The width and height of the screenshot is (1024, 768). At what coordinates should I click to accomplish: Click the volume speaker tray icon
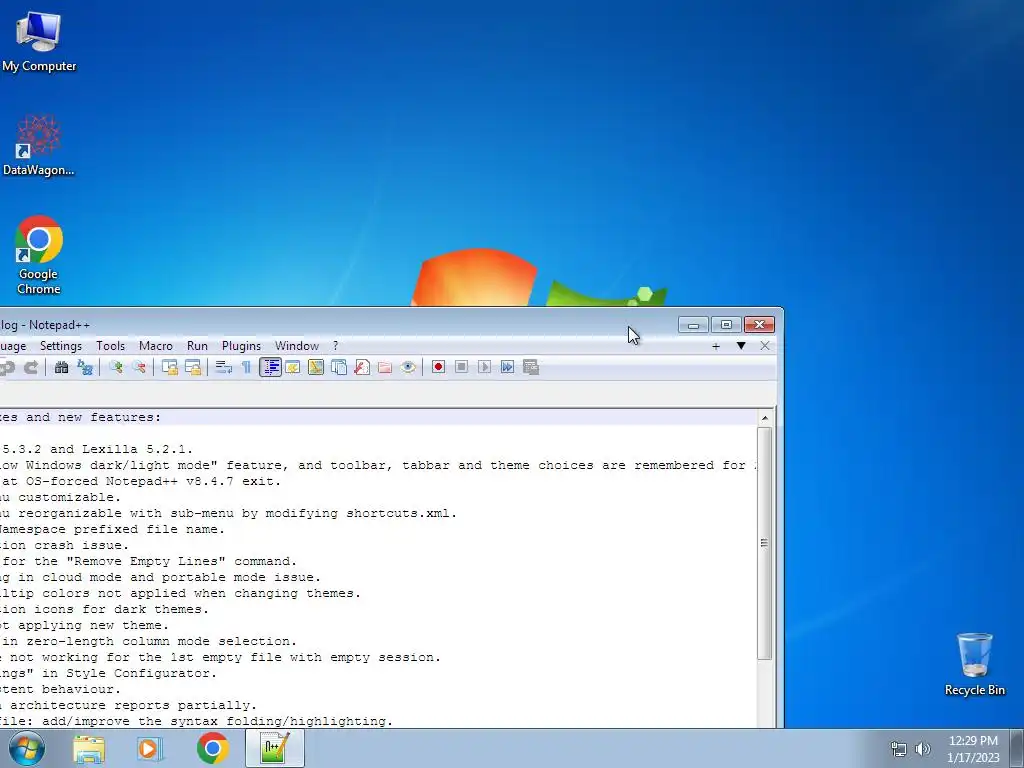pyautogui.click(x=922, y=749)
